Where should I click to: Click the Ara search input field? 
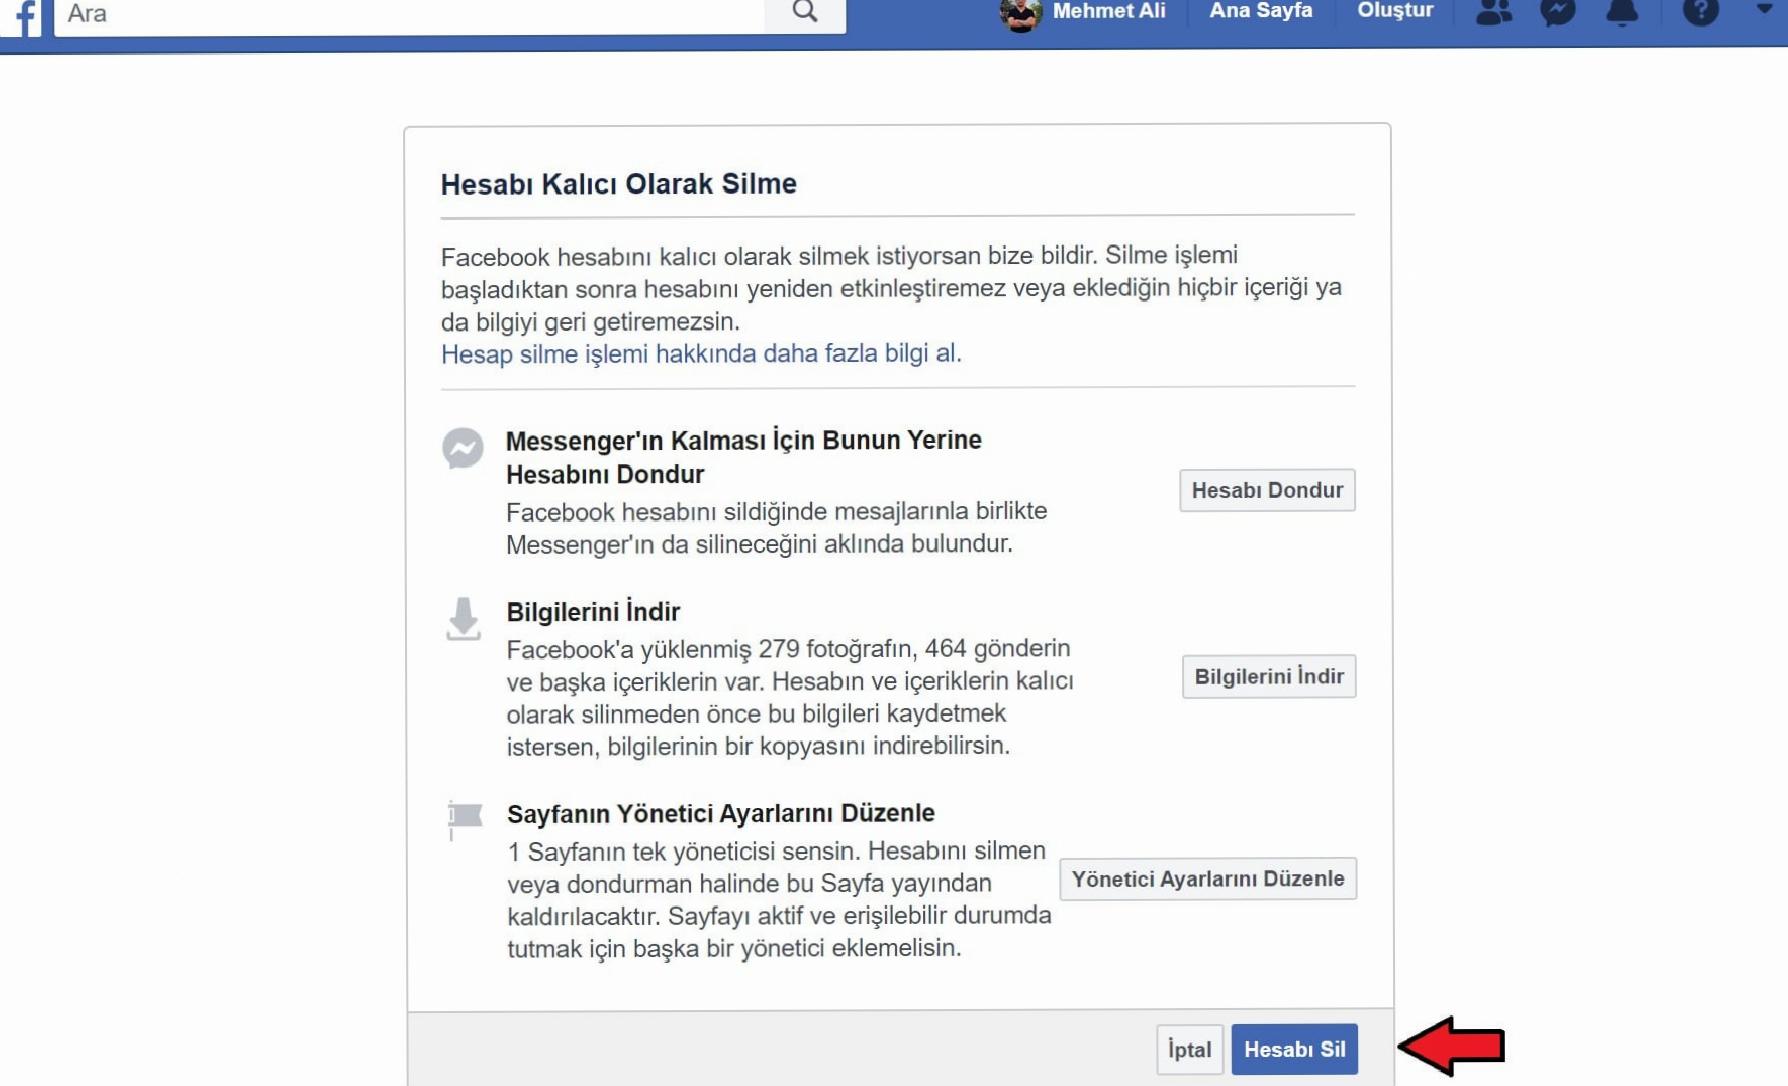point(409,14)
